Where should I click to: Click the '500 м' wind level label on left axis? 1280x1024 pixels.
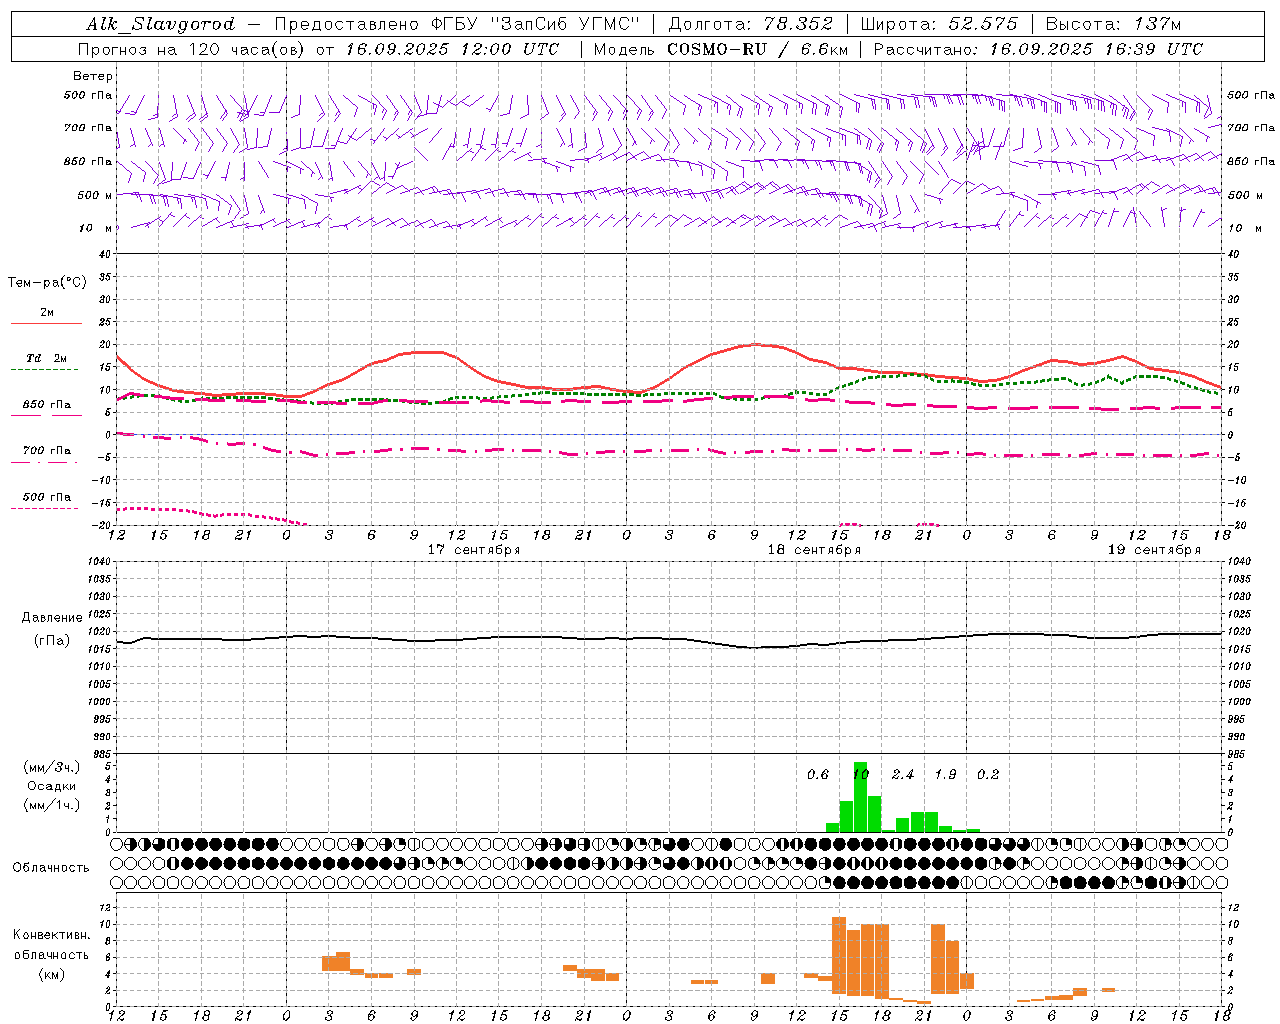coord(95,195)
